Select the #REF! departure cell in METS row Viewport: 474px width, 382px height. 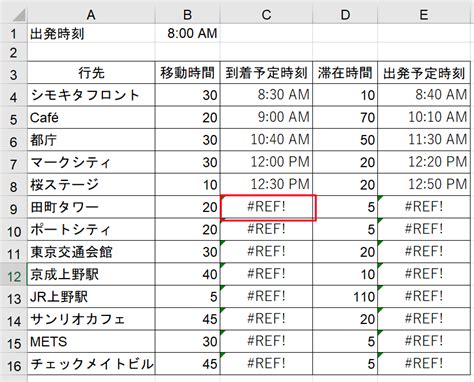coord(424,341)
